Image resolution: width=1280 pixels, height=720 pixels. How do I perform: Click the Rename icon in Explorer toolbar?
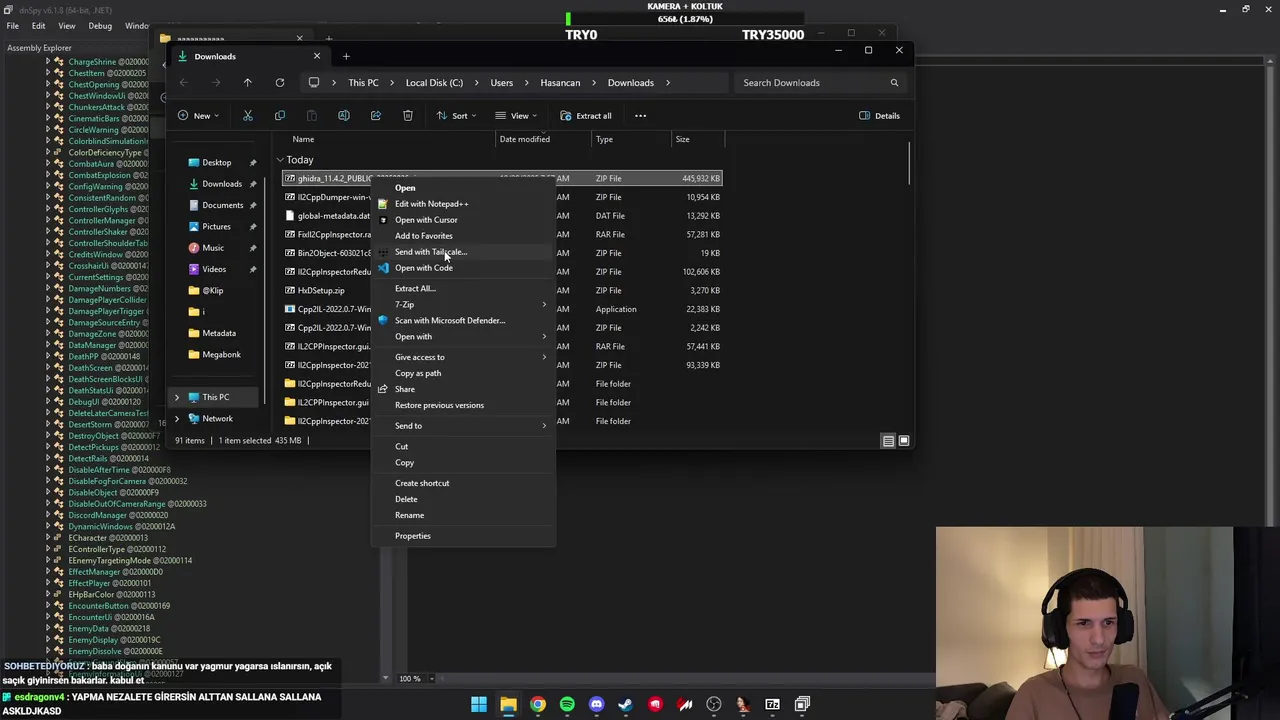344,116
